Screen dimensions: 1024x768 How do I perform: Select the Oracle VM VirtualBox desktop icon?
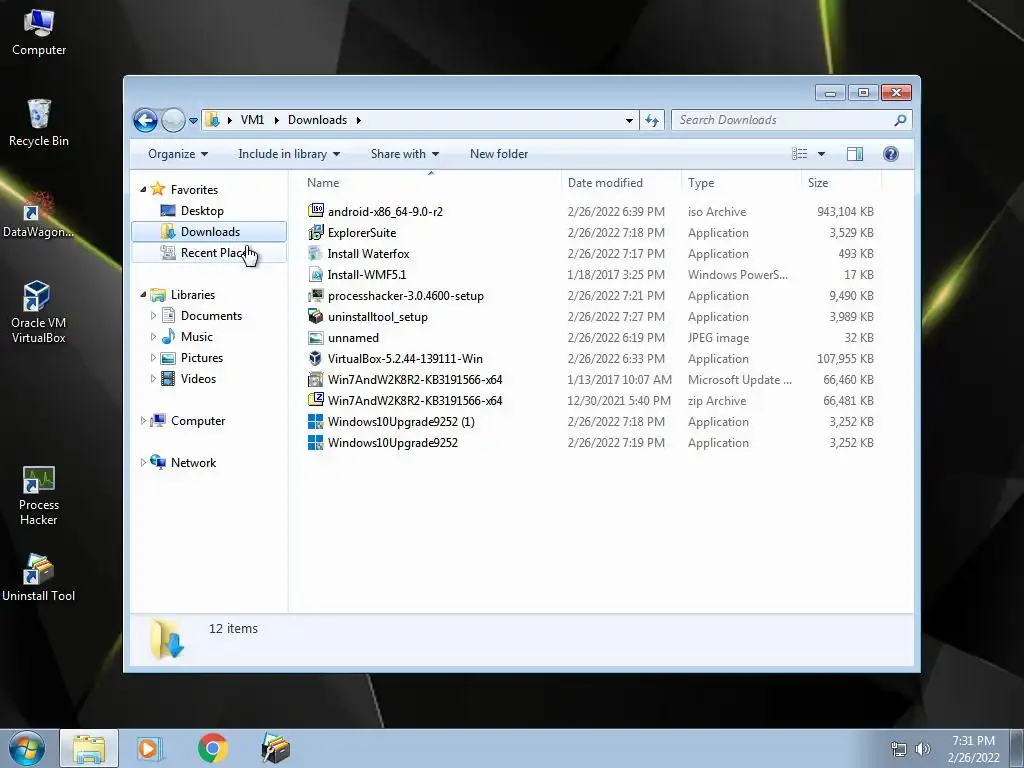pos(39,312)
